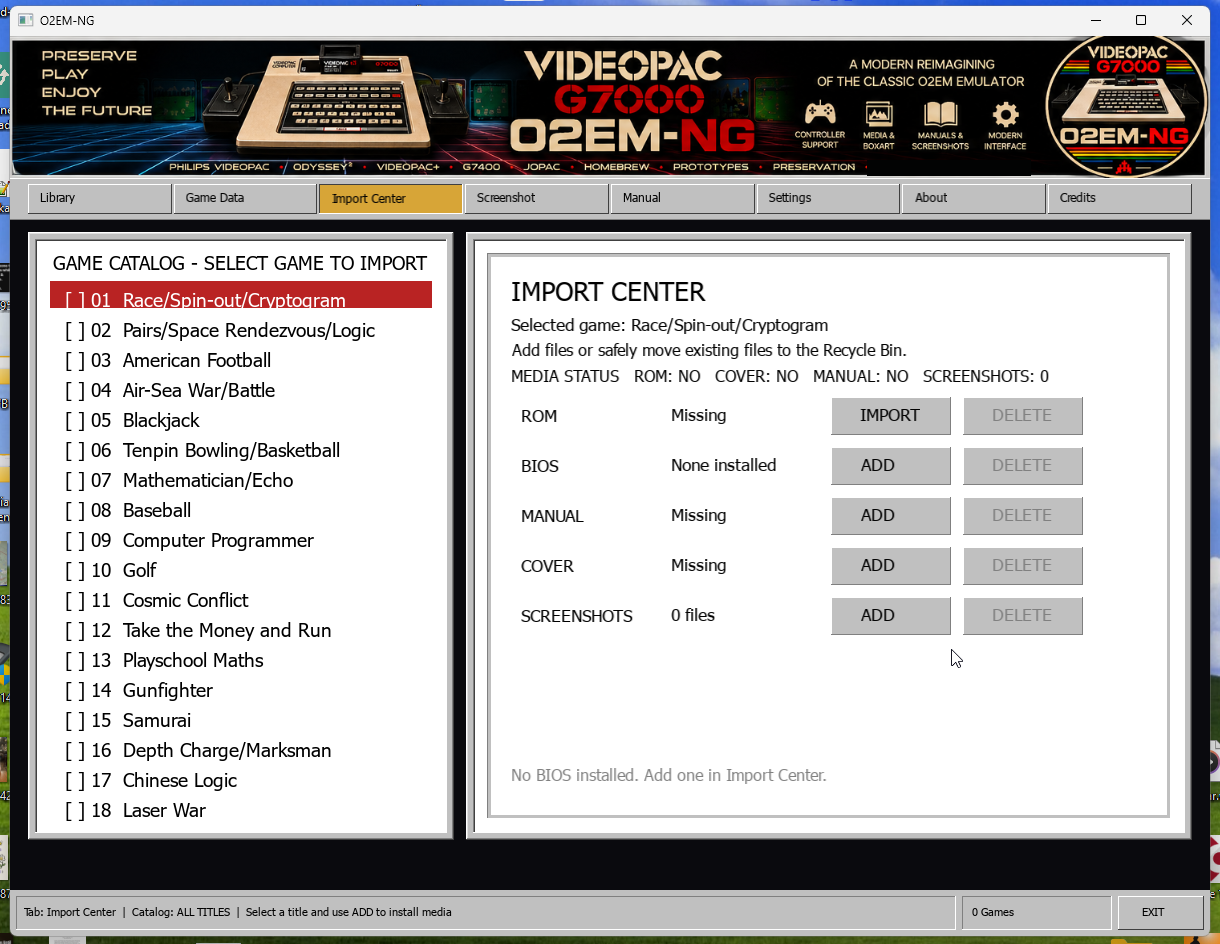Screen dimensions: 1220x944
Task: Click DELETE button in COVER row
Action: [1022, 565]
